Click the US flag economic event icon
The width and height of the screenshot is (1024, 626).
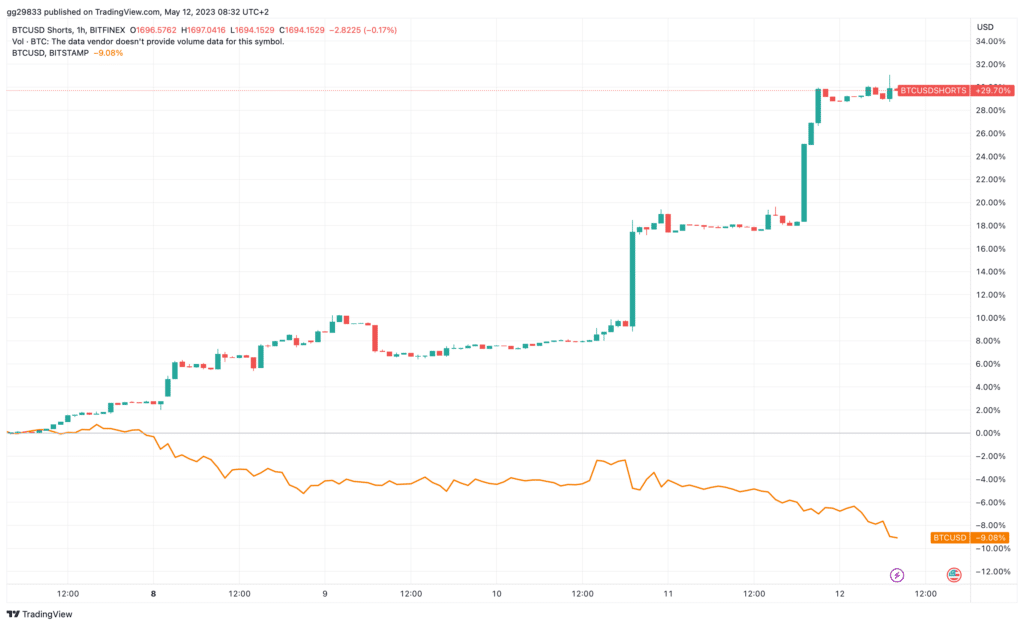[x=954, y=575]
